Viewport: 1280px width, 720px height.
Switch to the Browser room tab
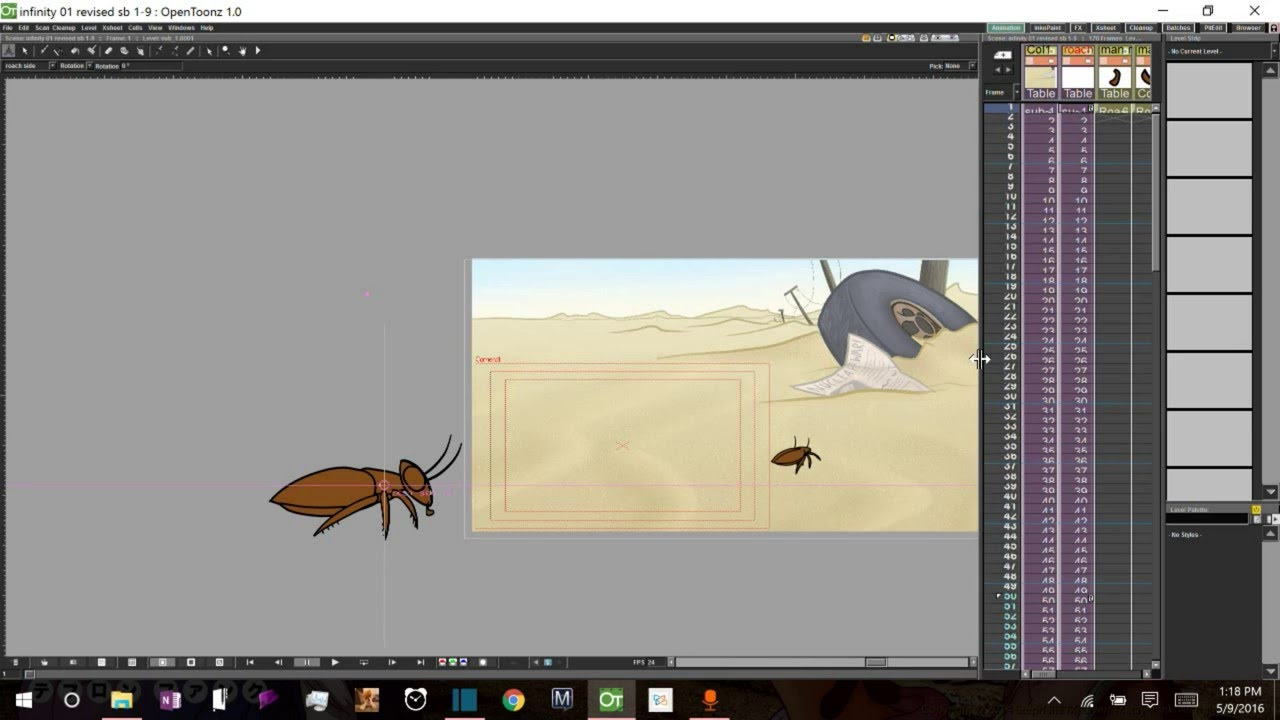[x=1248, y=28]
